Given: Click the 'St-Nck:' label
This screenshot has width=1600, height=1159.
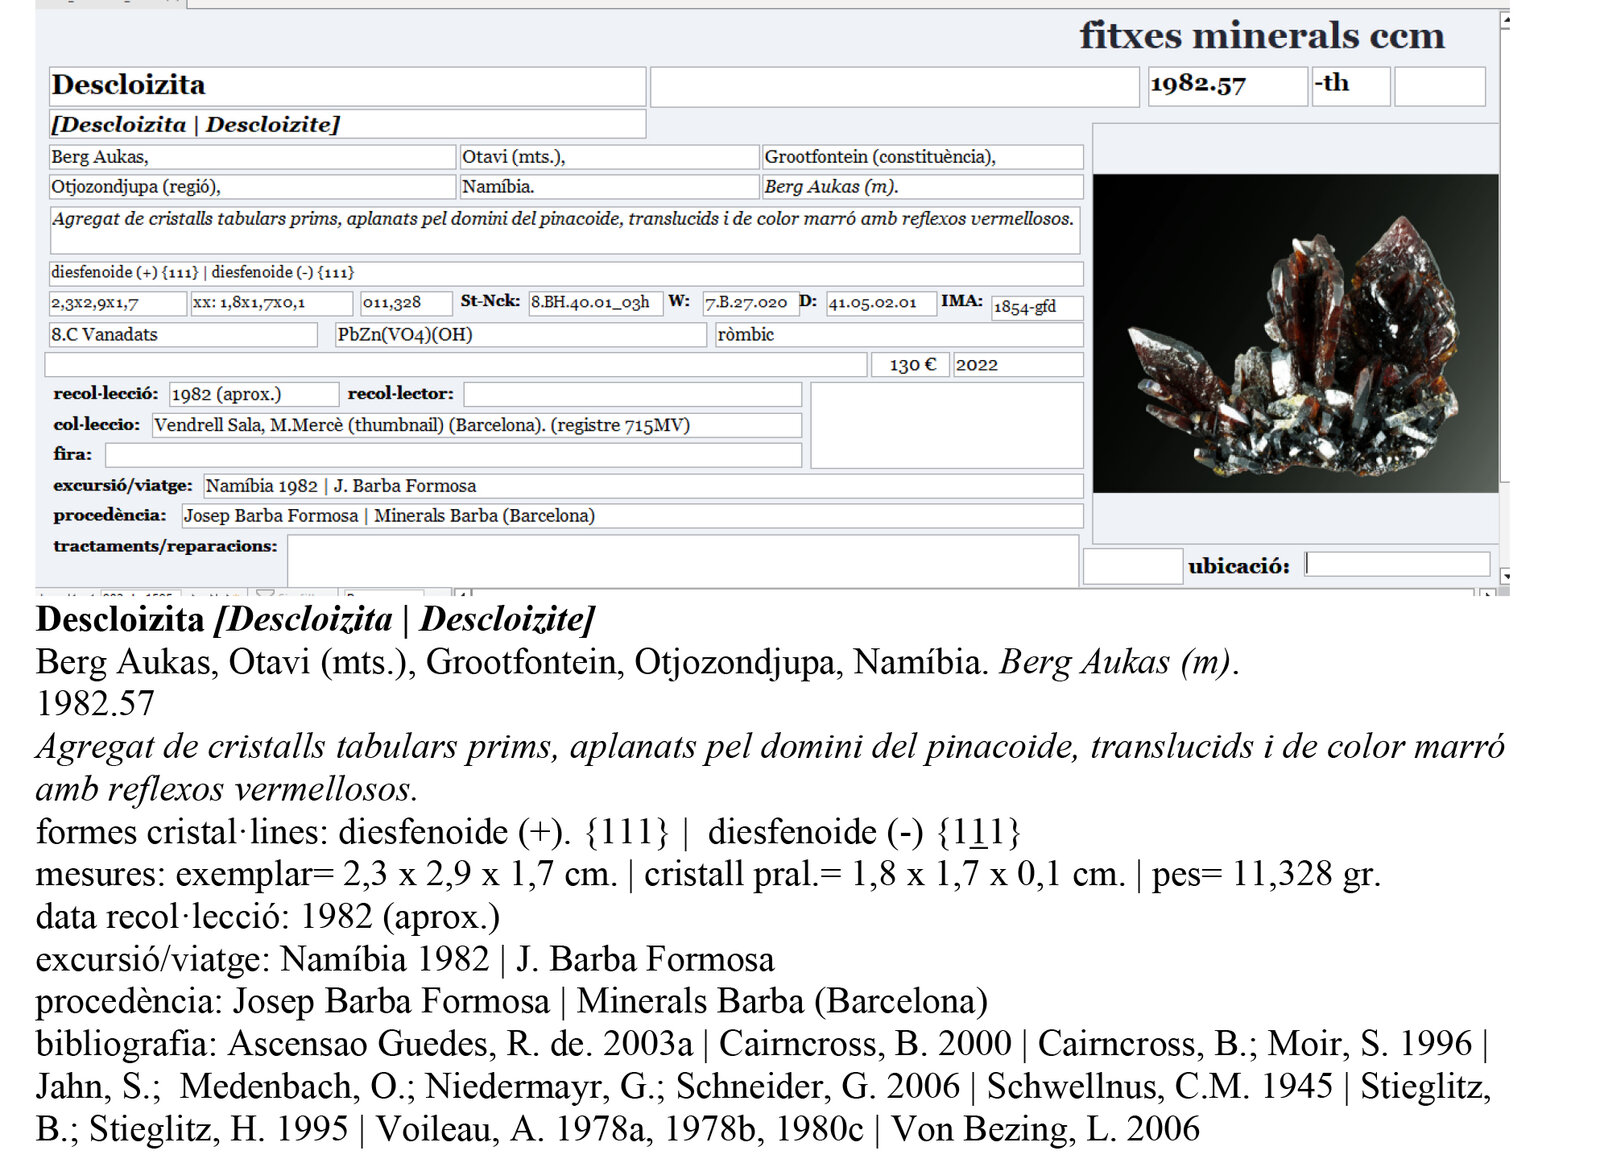Looking at the screenshot, I should tap(490, 301).
